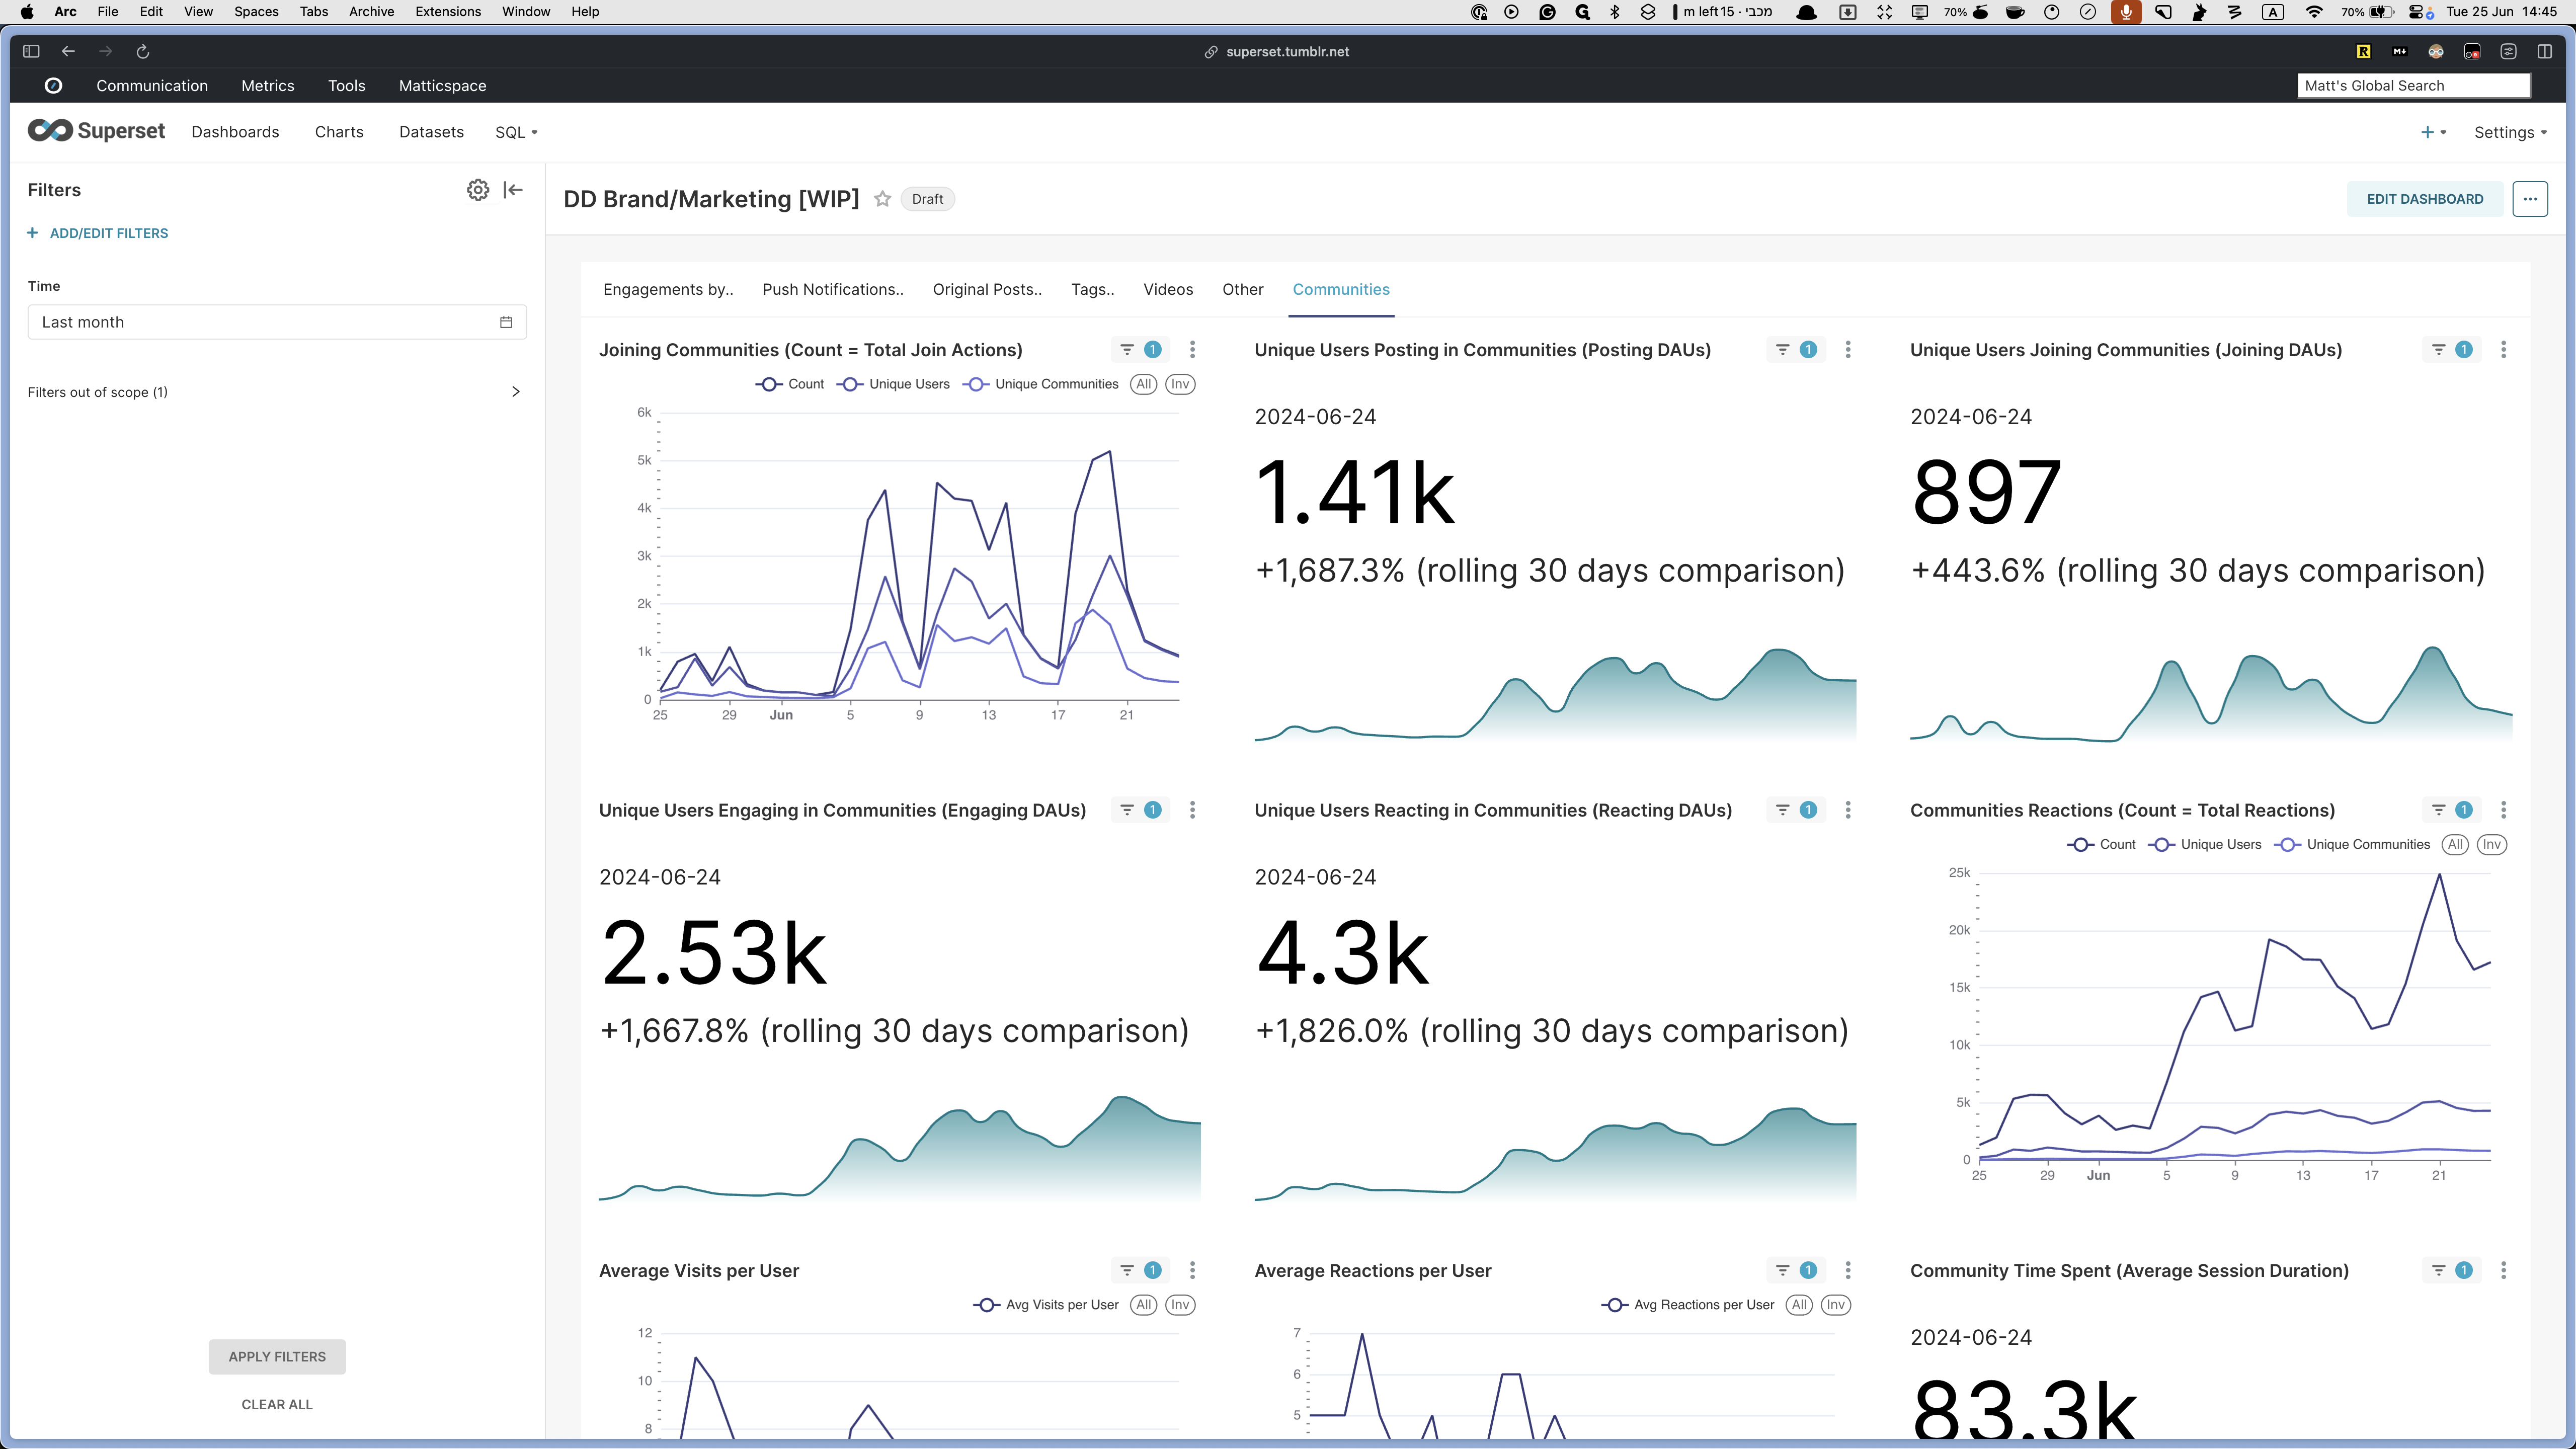Show applied filters on Joining Communities chart

click(1140, 350)
